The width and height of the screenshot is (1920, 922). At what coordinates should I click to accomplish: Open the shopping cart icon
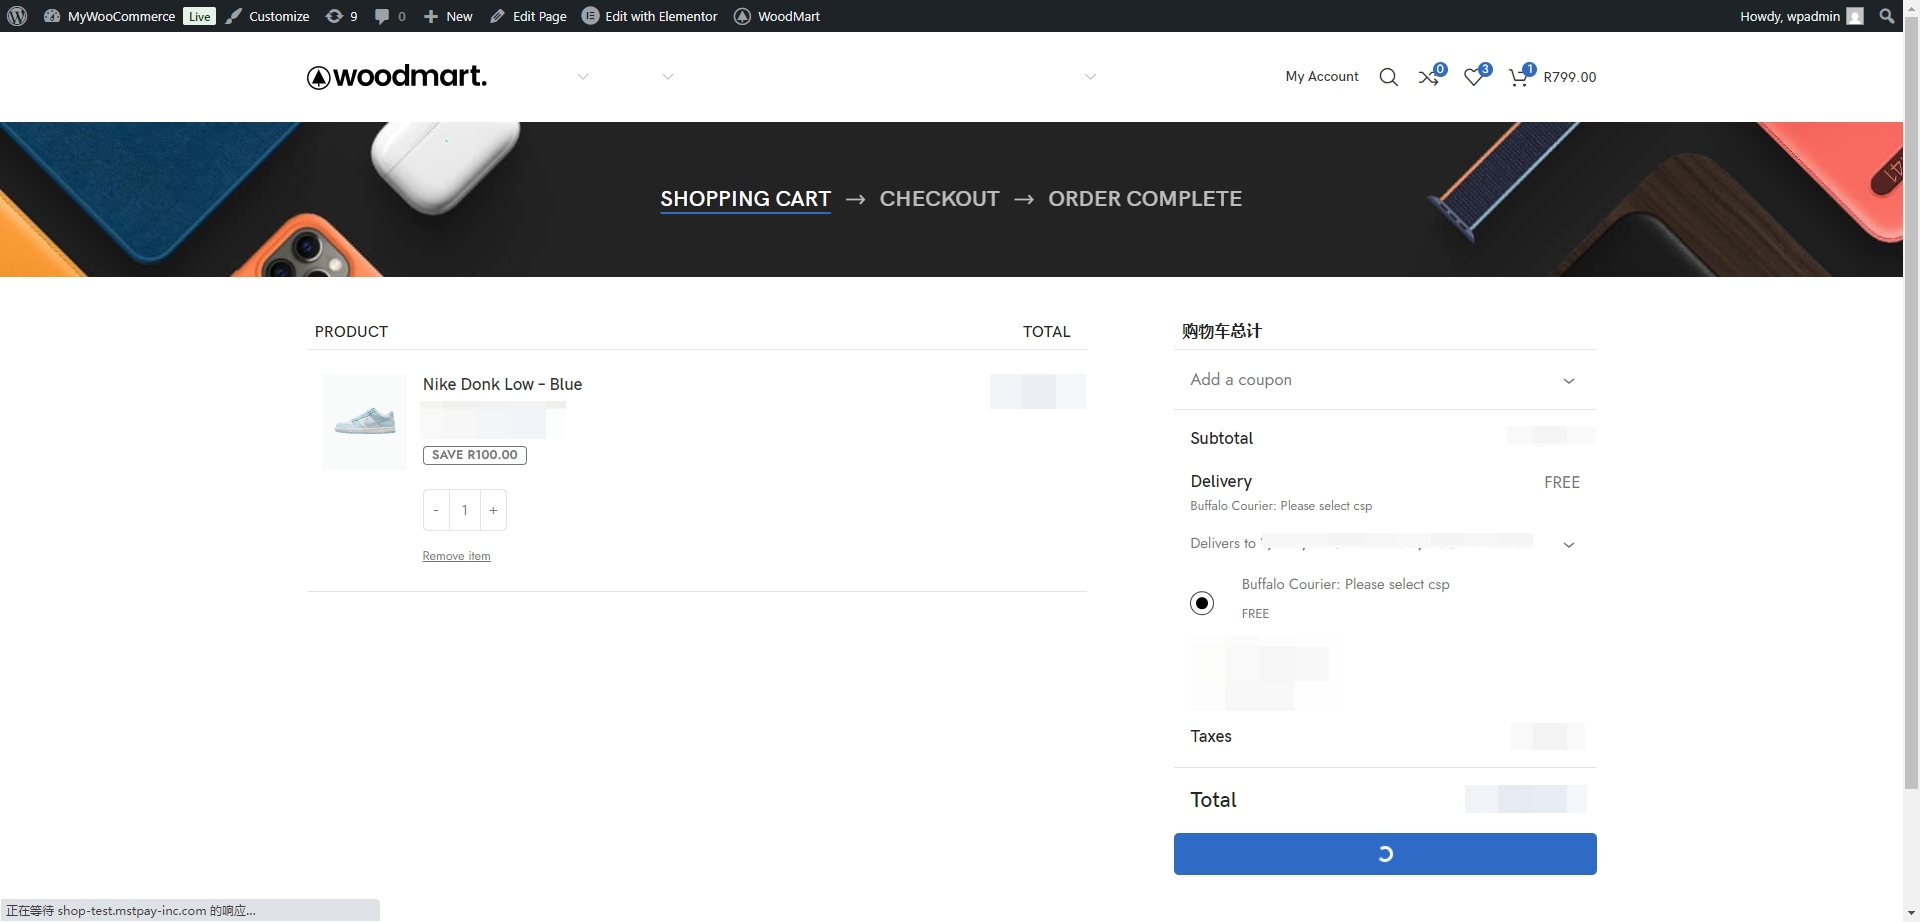tap(1520, 76)
